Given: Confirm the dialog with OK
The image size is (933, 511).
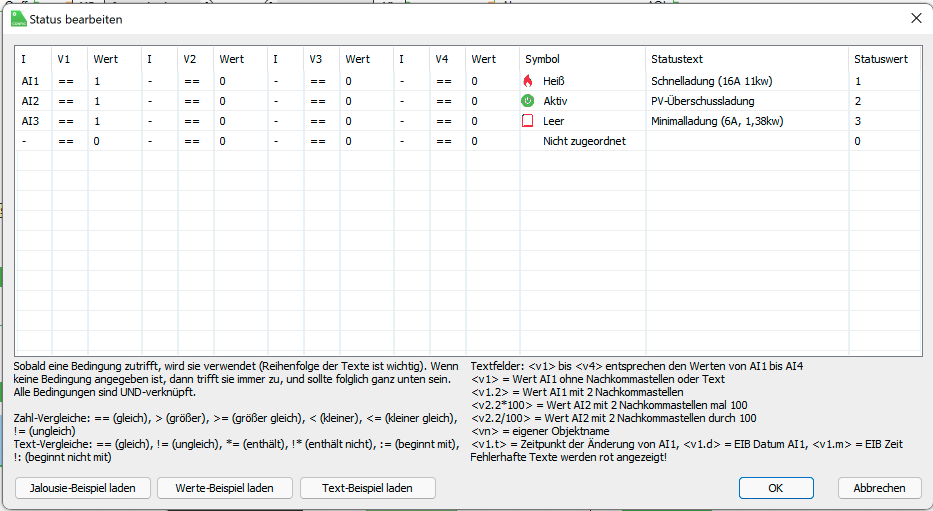Looking at the screenshot, I should pyautogui.click(x=776, y=488).
